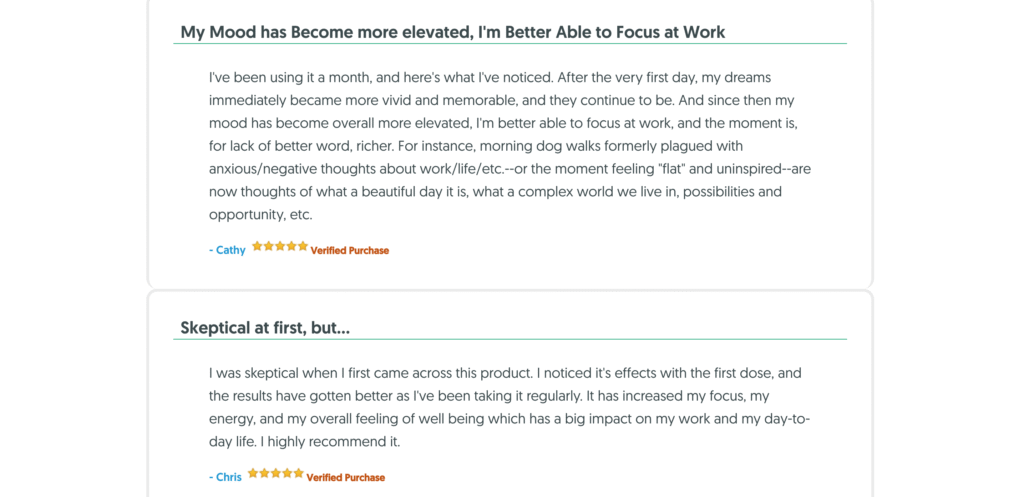This screenshot has width=1024, height=497.
Task: Click Cathy's review paragraph about vivid dreams
Action: (510, 146)
